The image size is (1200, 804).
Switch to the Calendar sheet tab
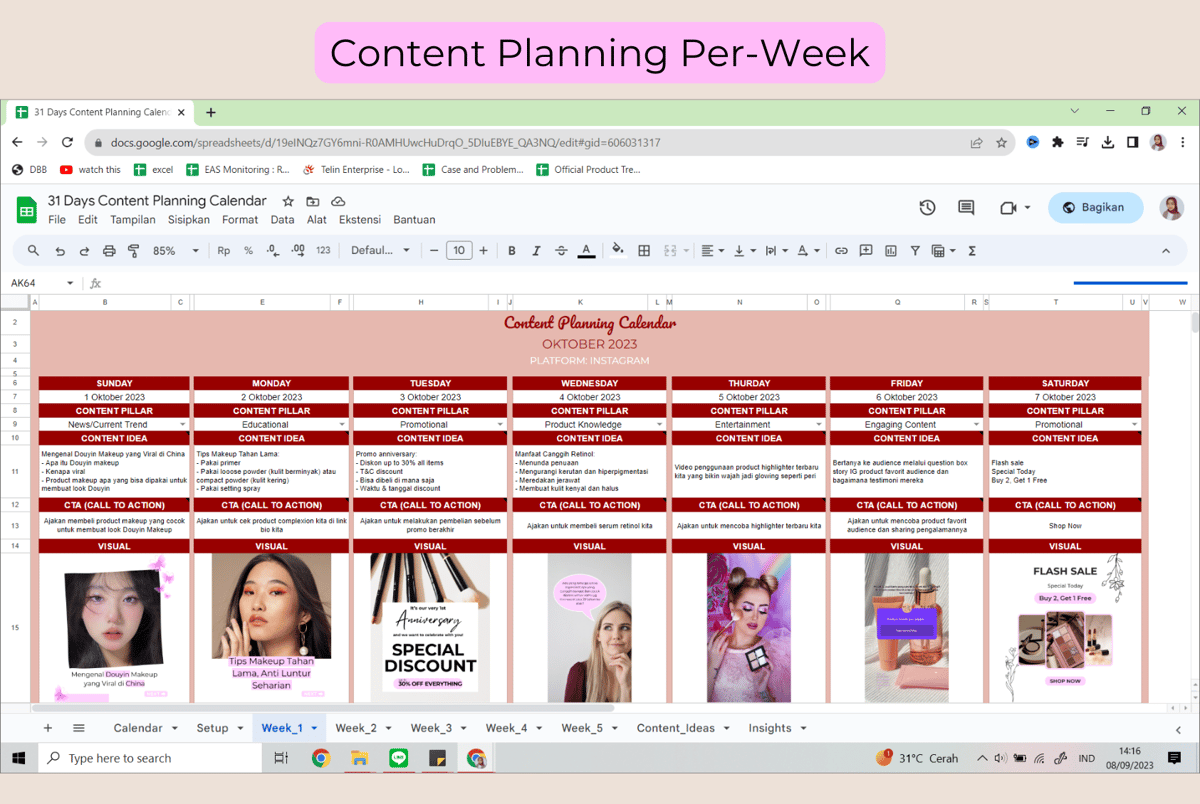pyautogui.click(x=145, y=728)
